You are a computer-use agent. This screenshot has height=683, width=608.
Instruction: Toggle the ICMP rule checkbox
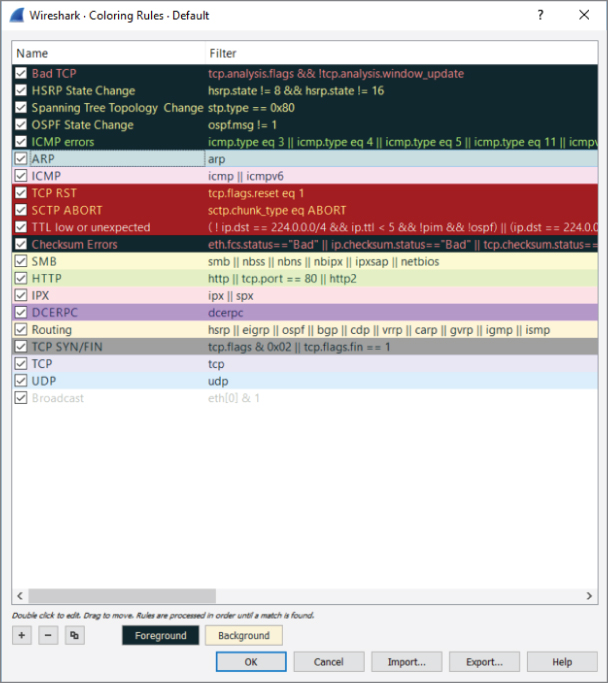tap(21, 176)
